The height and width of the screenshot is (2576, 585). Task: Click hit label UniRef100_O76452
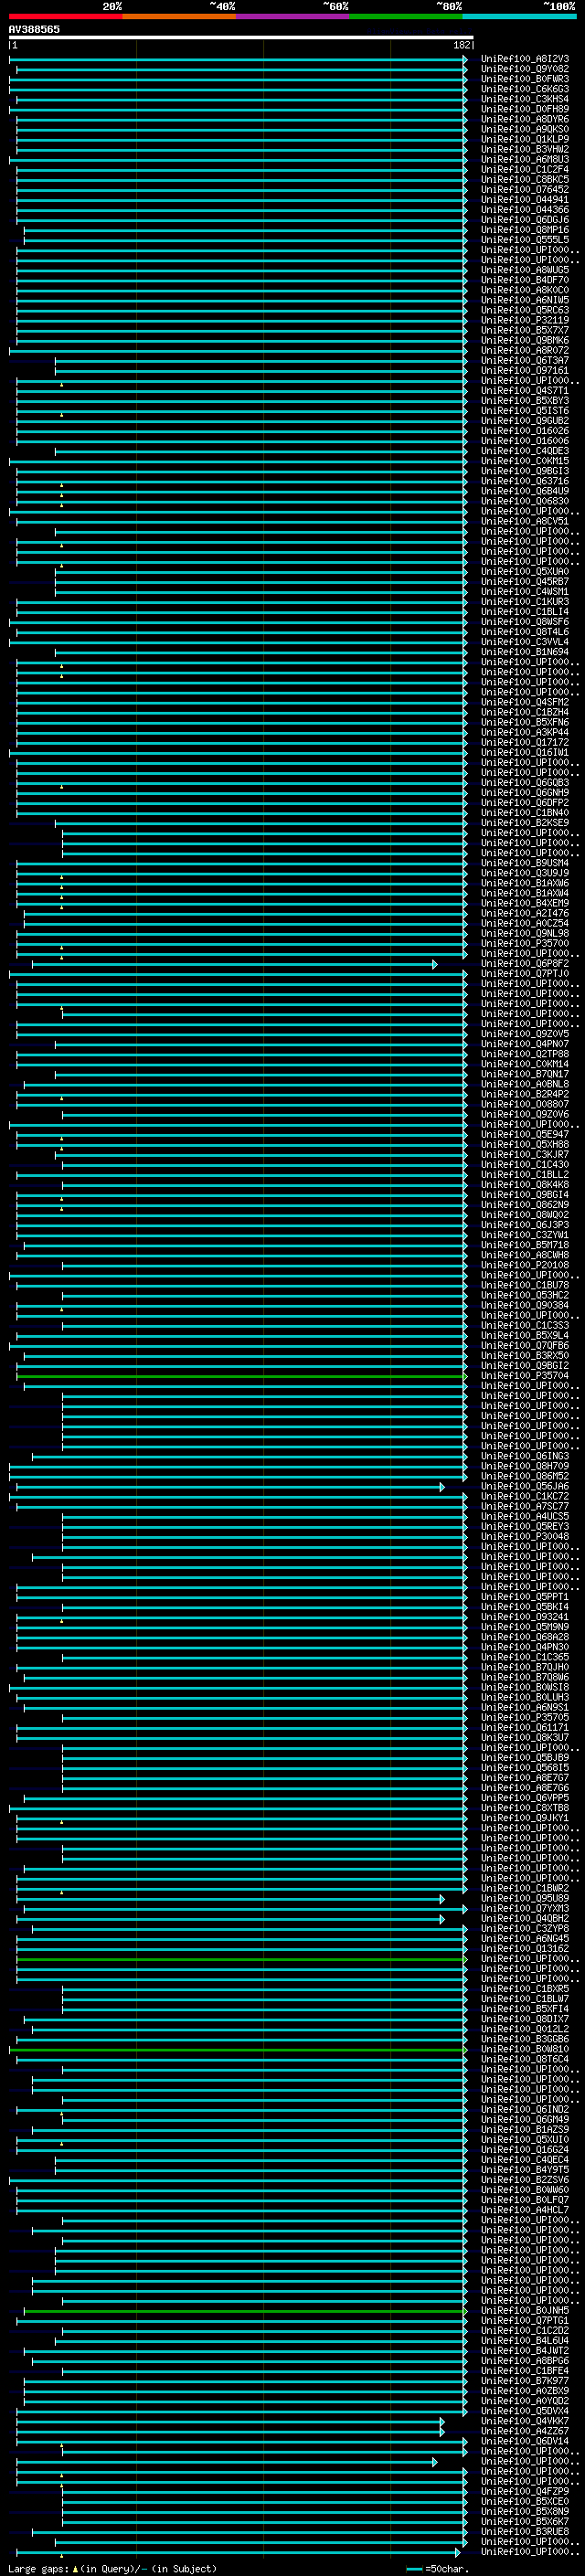(525, 189)
